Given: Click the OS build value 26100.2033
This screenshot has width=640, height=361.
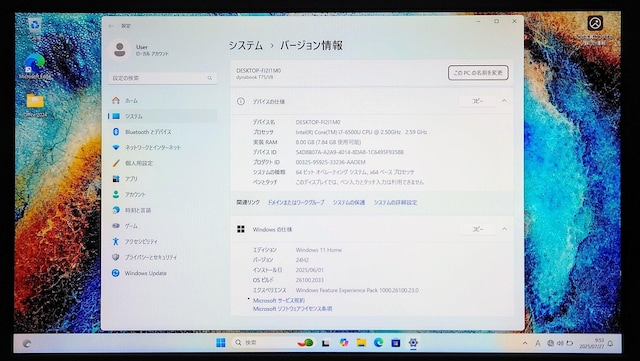Looking at the screenshot, I should 309,280.
